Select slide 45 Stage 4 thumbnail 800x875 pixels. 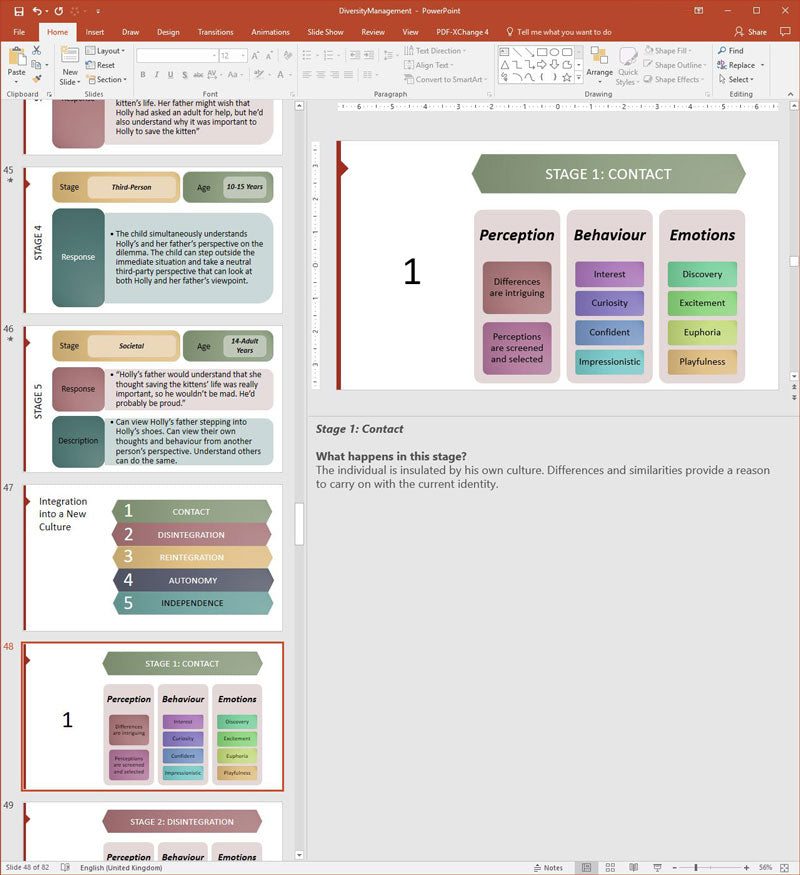point(153,240)
